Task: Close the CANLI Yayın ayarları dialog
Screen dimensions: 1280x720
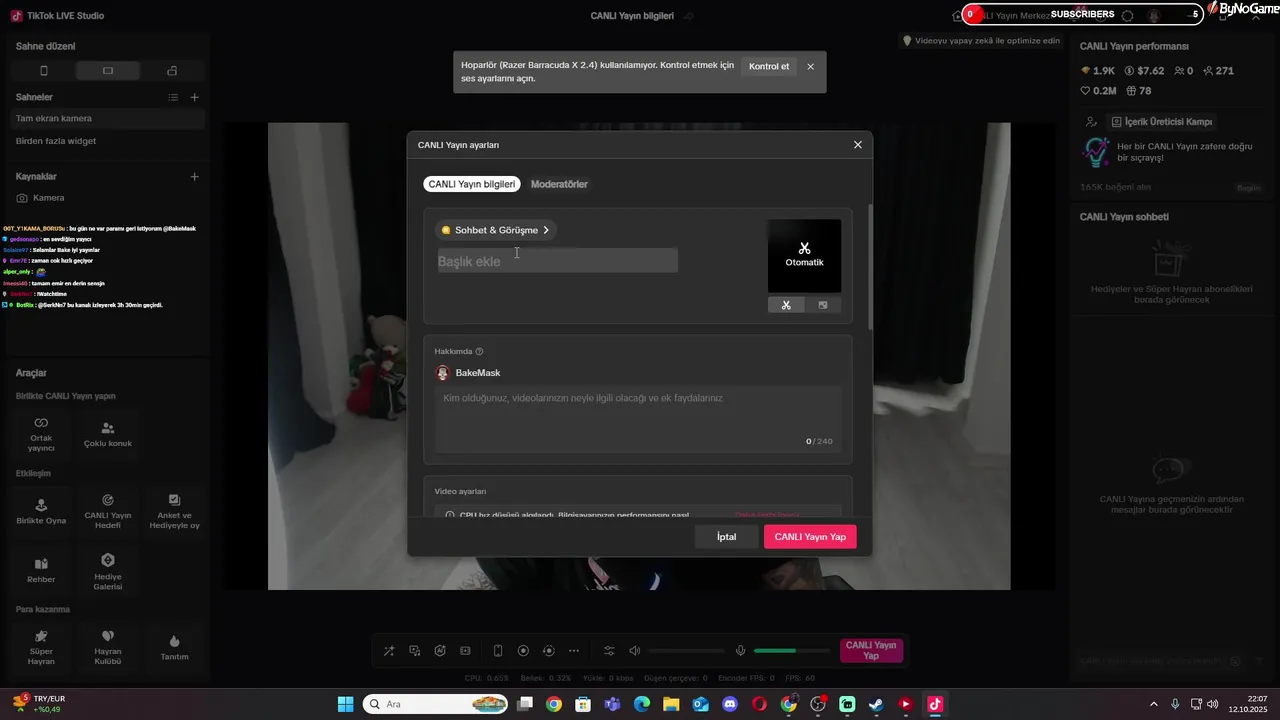Action: (857, 145)
